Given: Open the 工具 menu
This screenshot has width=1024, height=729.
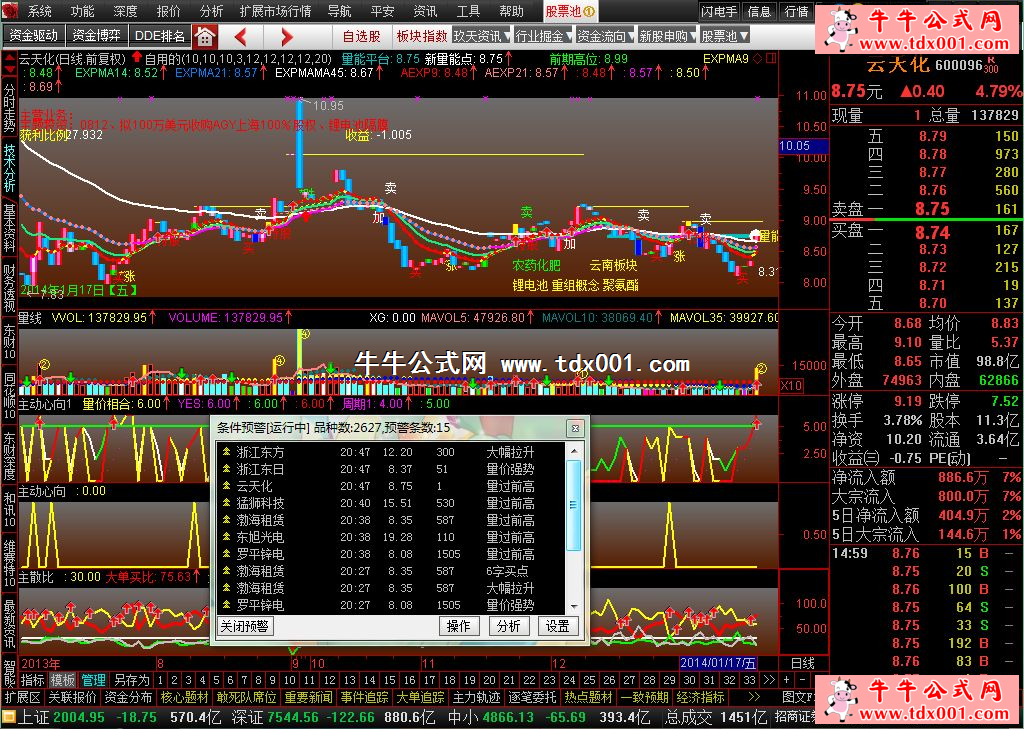Looking at the screenshot, I should pos(468,11).
